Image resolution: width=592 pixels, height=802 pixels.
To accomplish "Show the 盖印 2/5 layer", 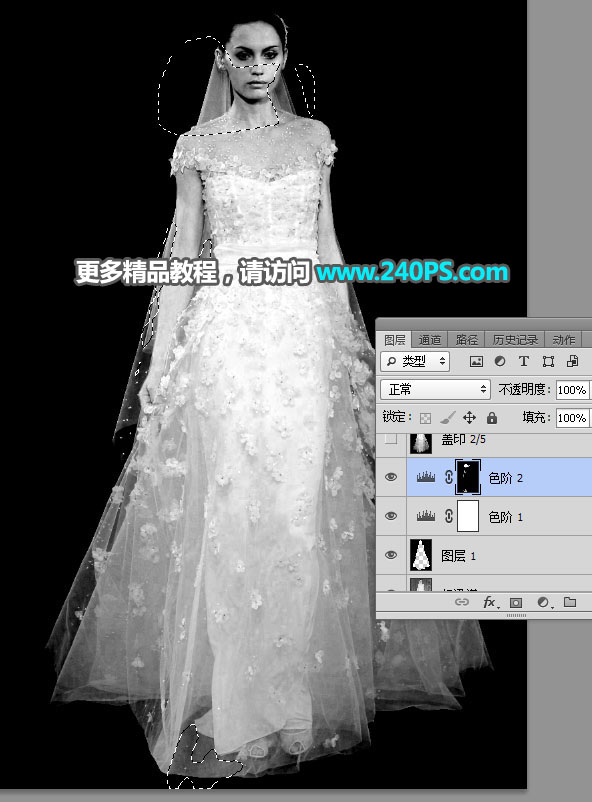I will (391, 439).
